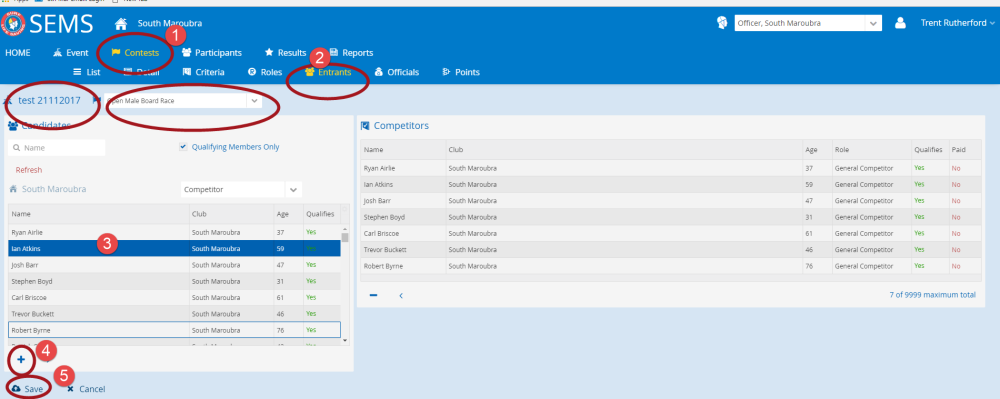Open the Competitor role dropdown
The width and height of the screenshot is (1000, 399).
pos(241,189)
